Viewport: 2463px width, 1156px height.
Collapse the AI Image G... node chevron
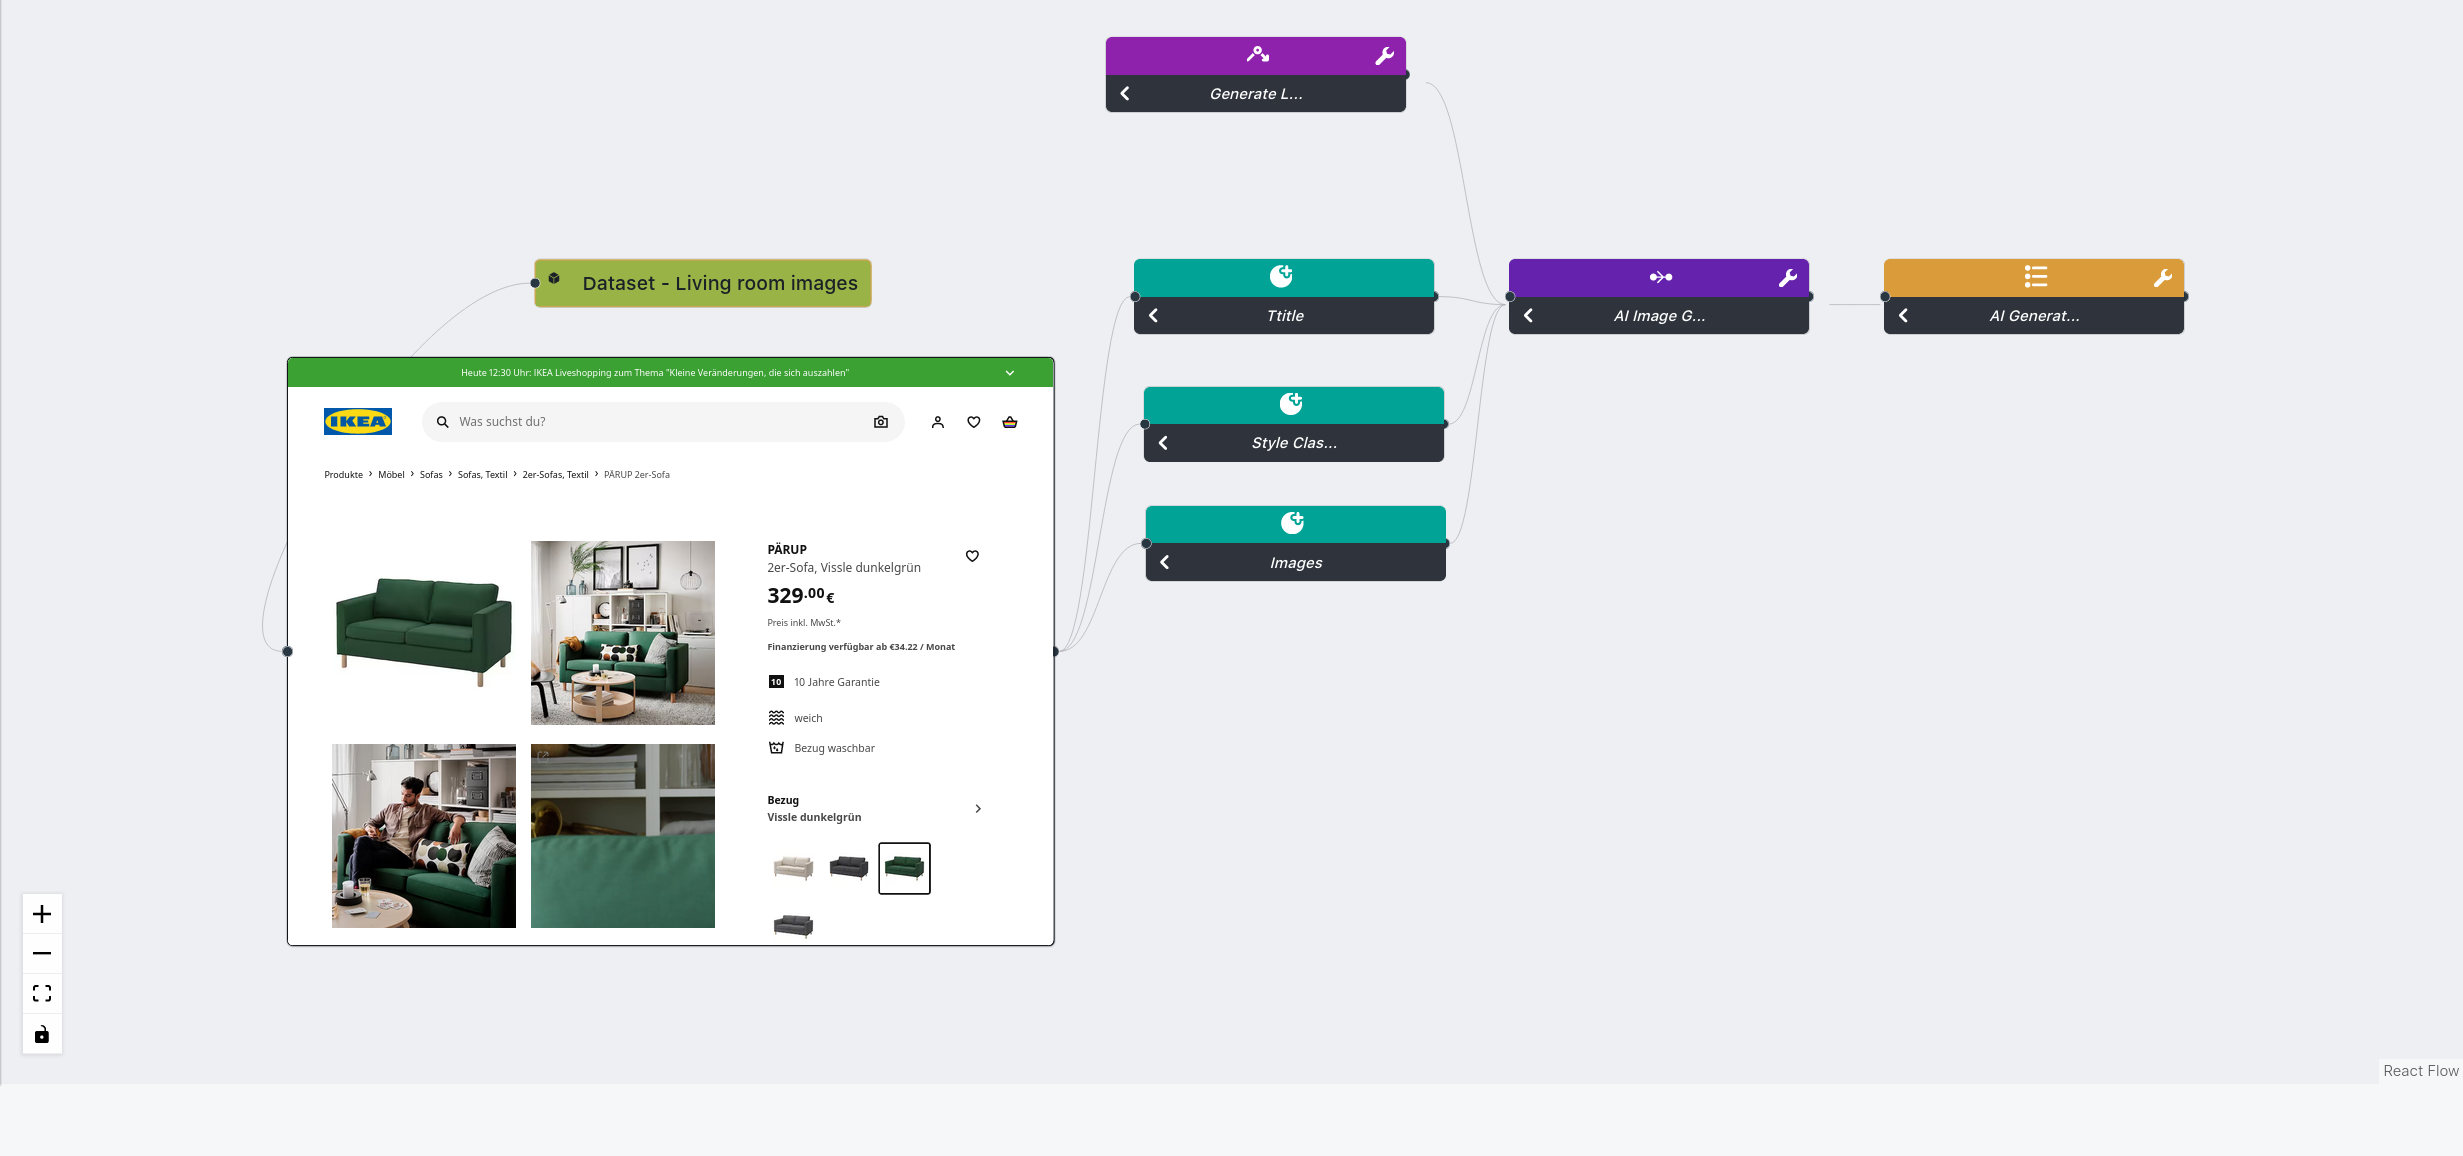[x=1530, y=314]
